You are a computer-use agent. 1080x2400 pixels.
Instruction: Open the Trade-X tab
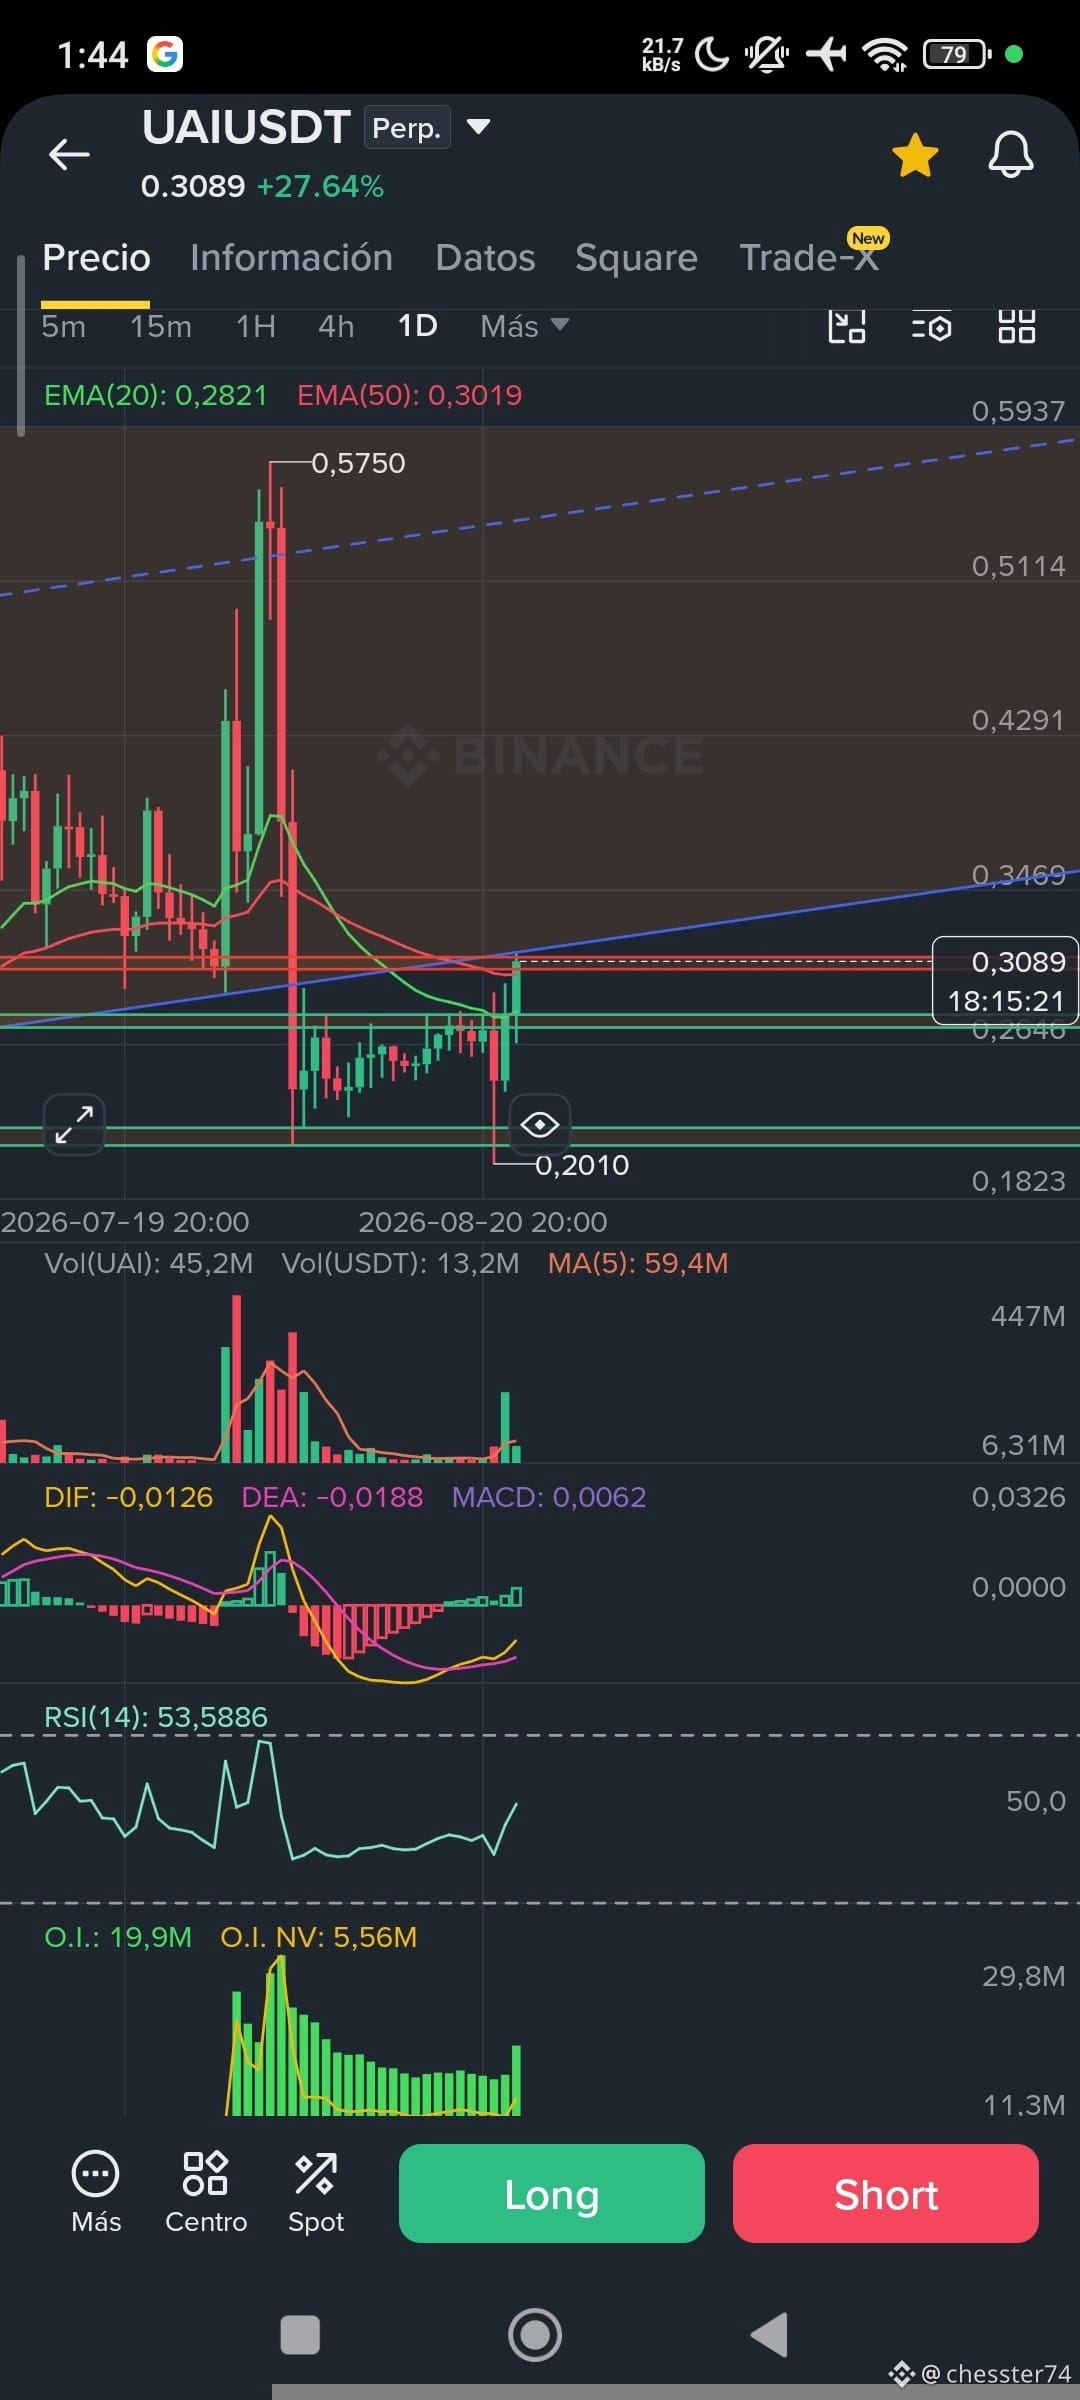click(809, 258)
